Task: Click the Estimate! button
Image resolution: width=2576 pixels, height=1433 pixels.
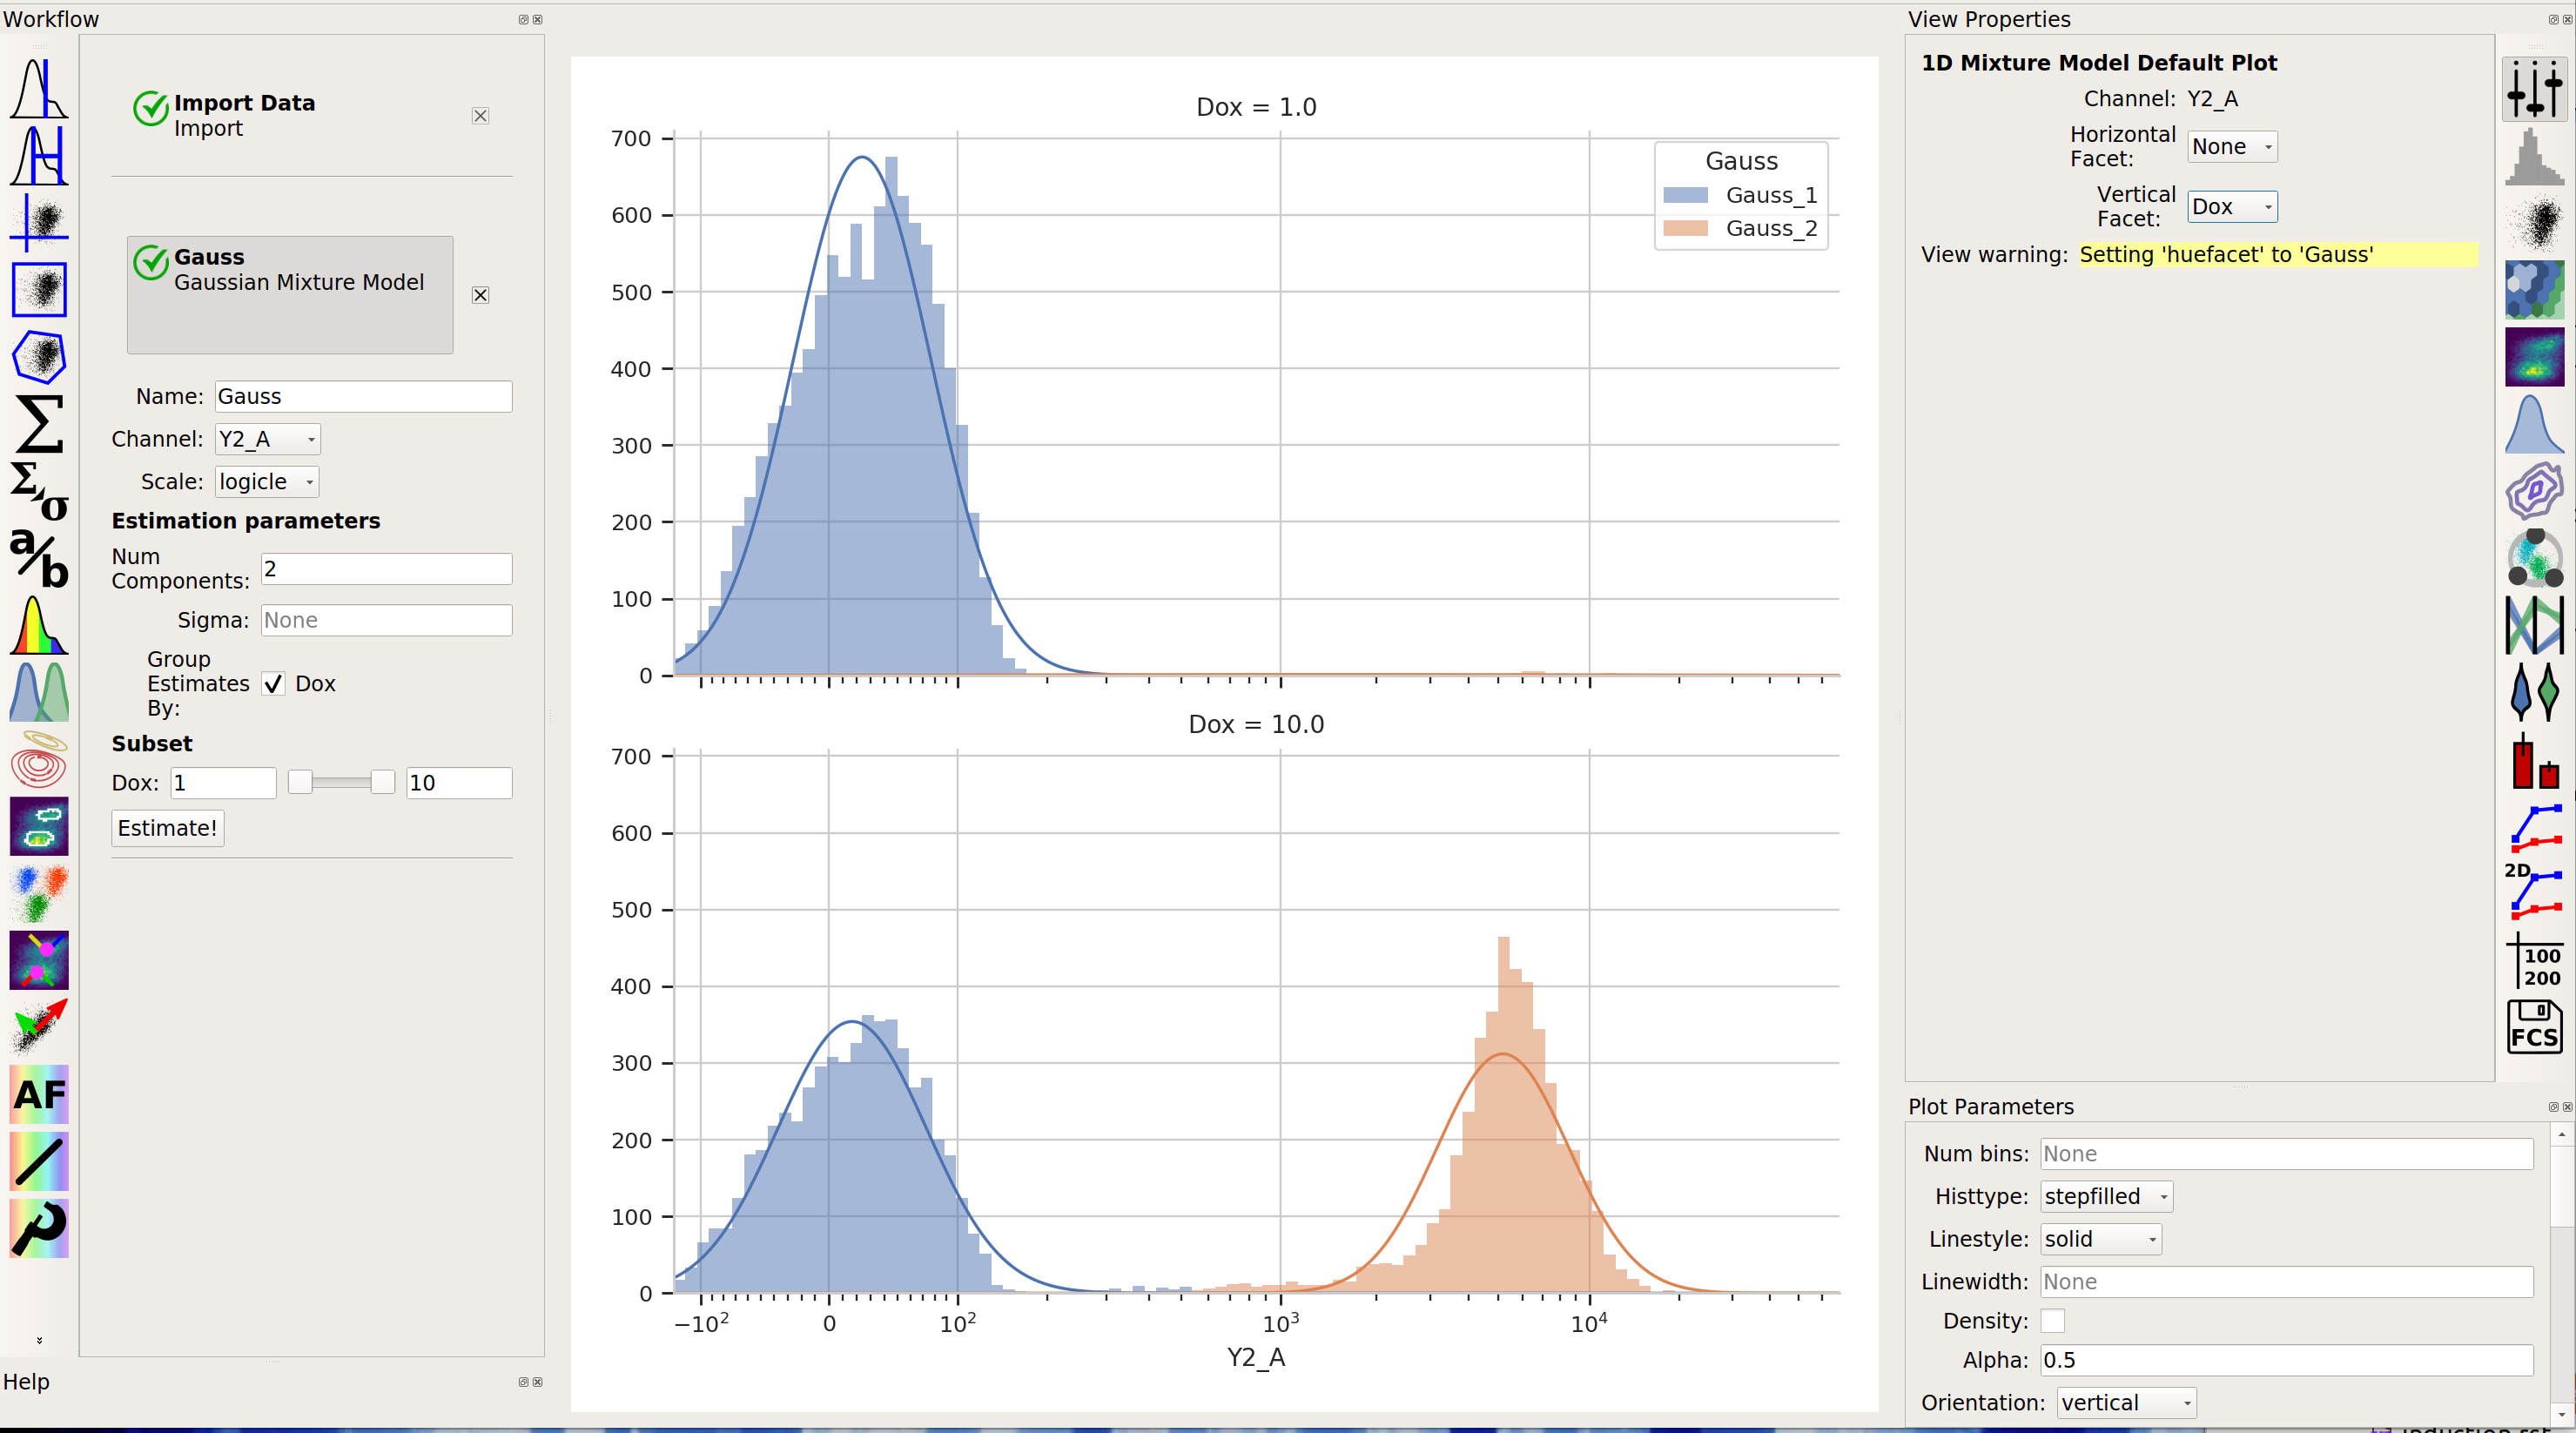Action: pos(167,828)
